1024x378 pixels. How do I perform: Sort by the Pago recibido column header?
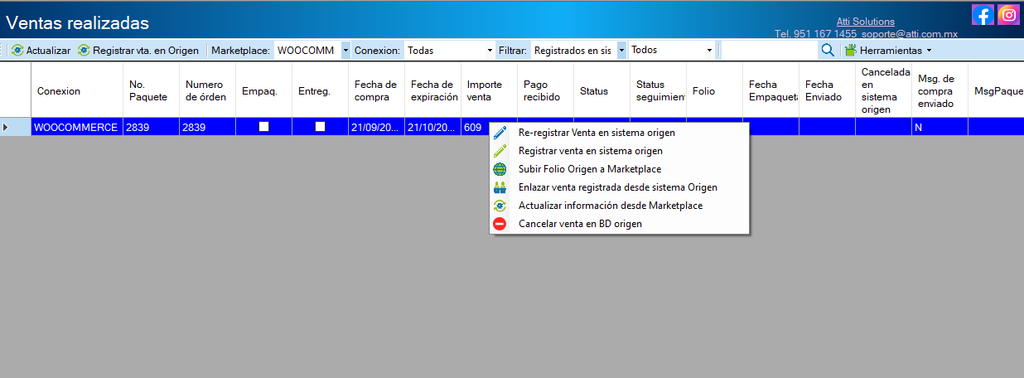pyautogui.click(x=545, y=91)
